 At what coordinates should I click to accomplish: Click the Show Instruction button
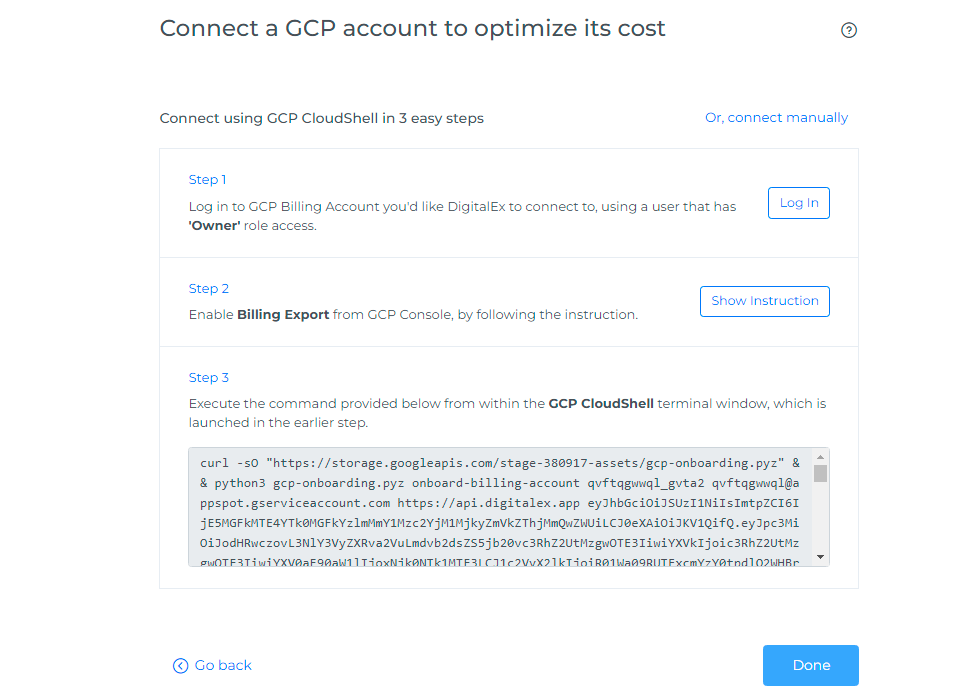pos(764,301)
